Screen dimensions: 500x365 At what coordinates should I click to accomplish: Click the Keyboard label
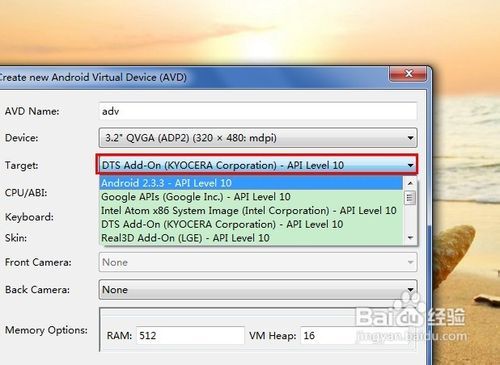[29, 217]
